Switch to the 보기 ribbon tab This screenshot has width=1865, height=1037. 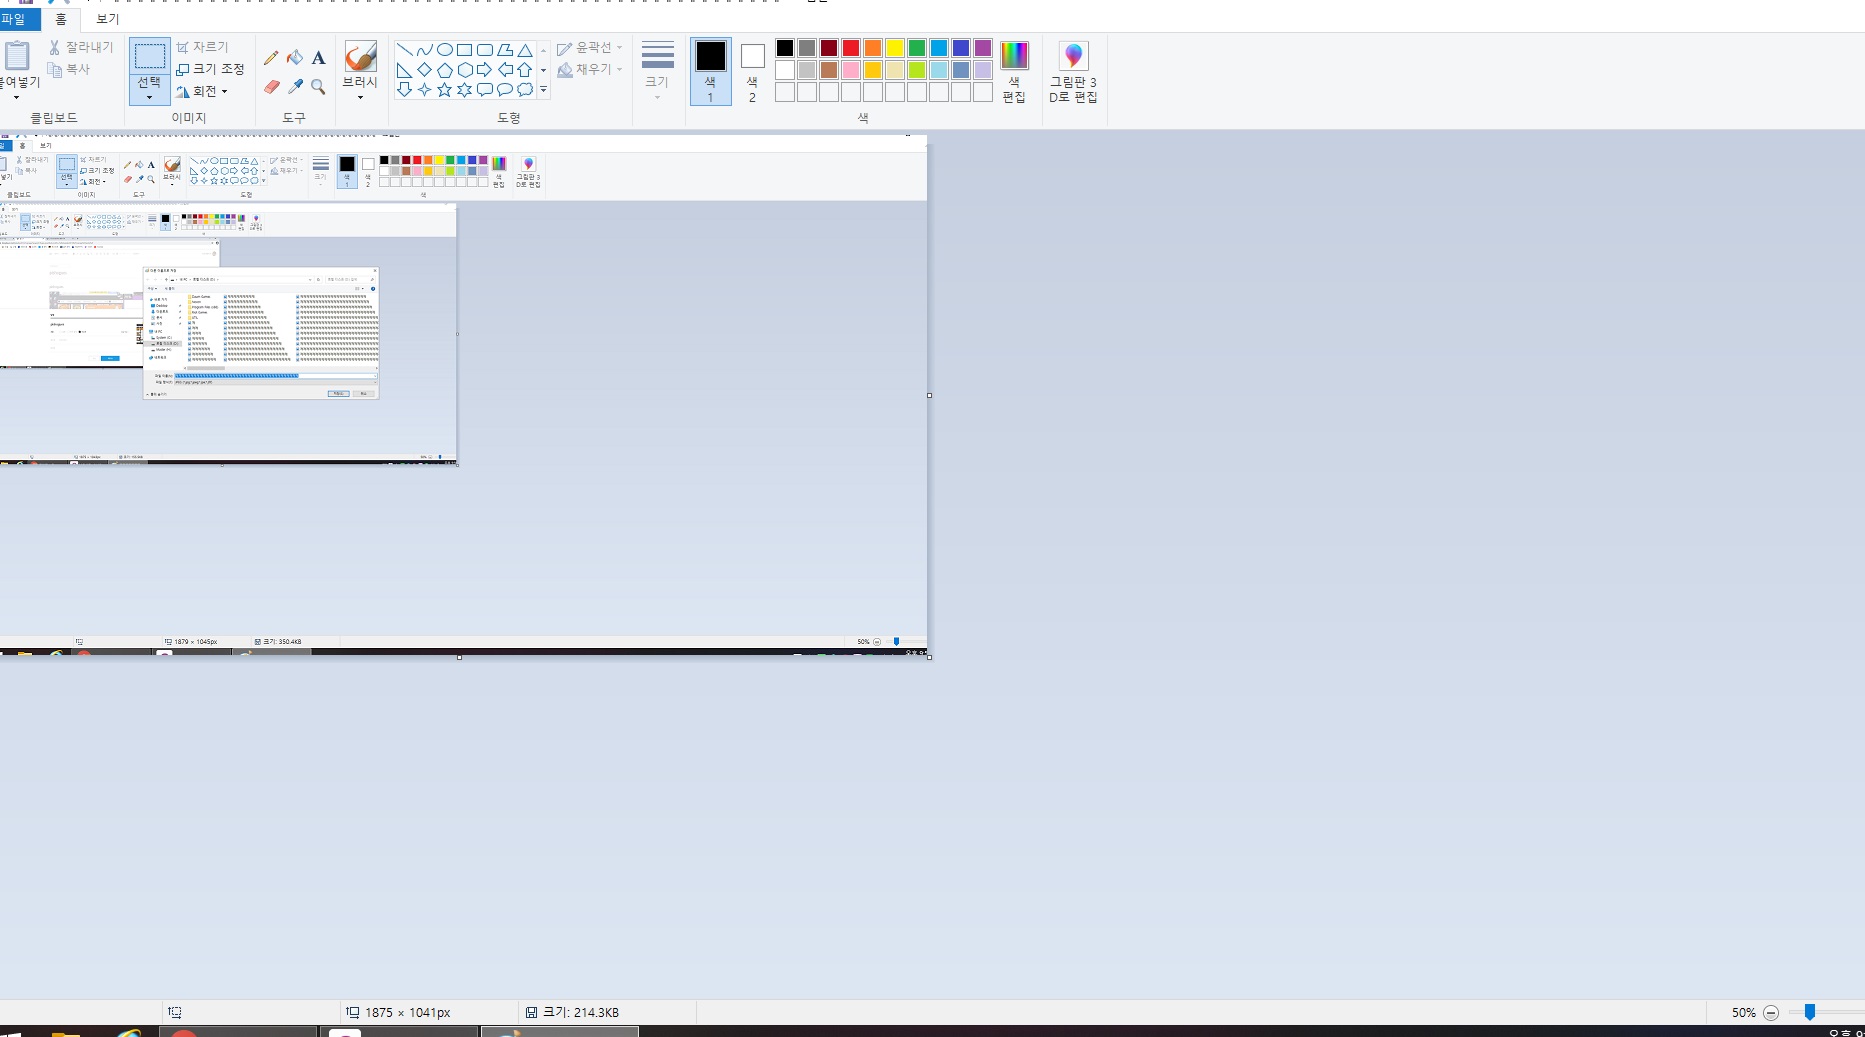pos(107,19)
